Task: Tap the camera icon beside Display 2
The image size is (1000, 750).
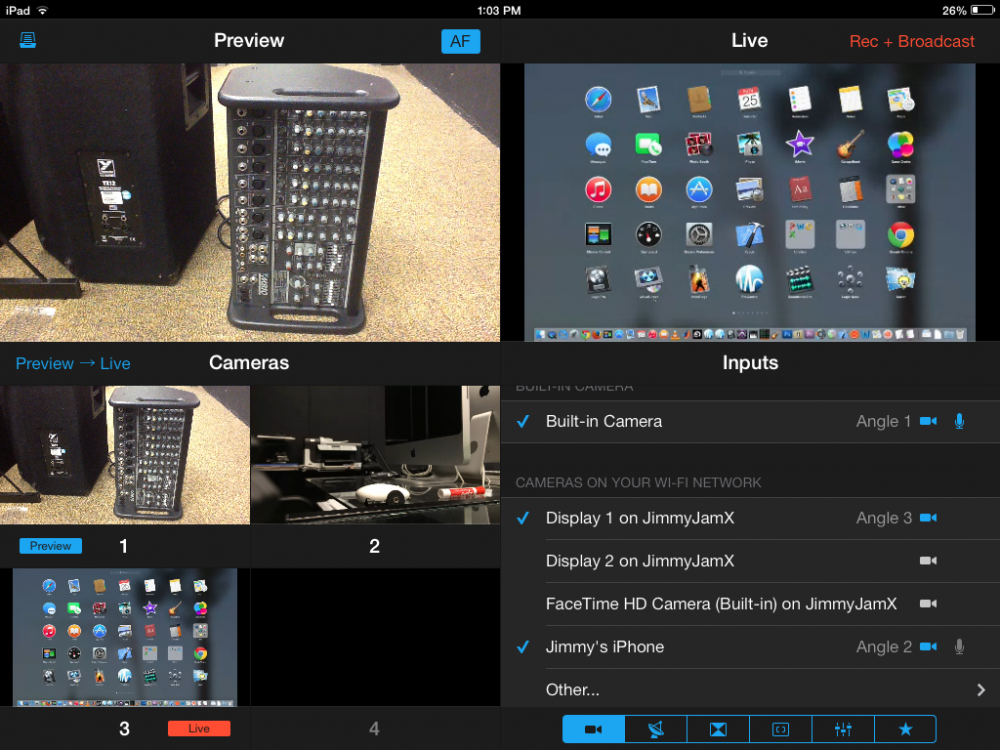Action: (929, 561)
